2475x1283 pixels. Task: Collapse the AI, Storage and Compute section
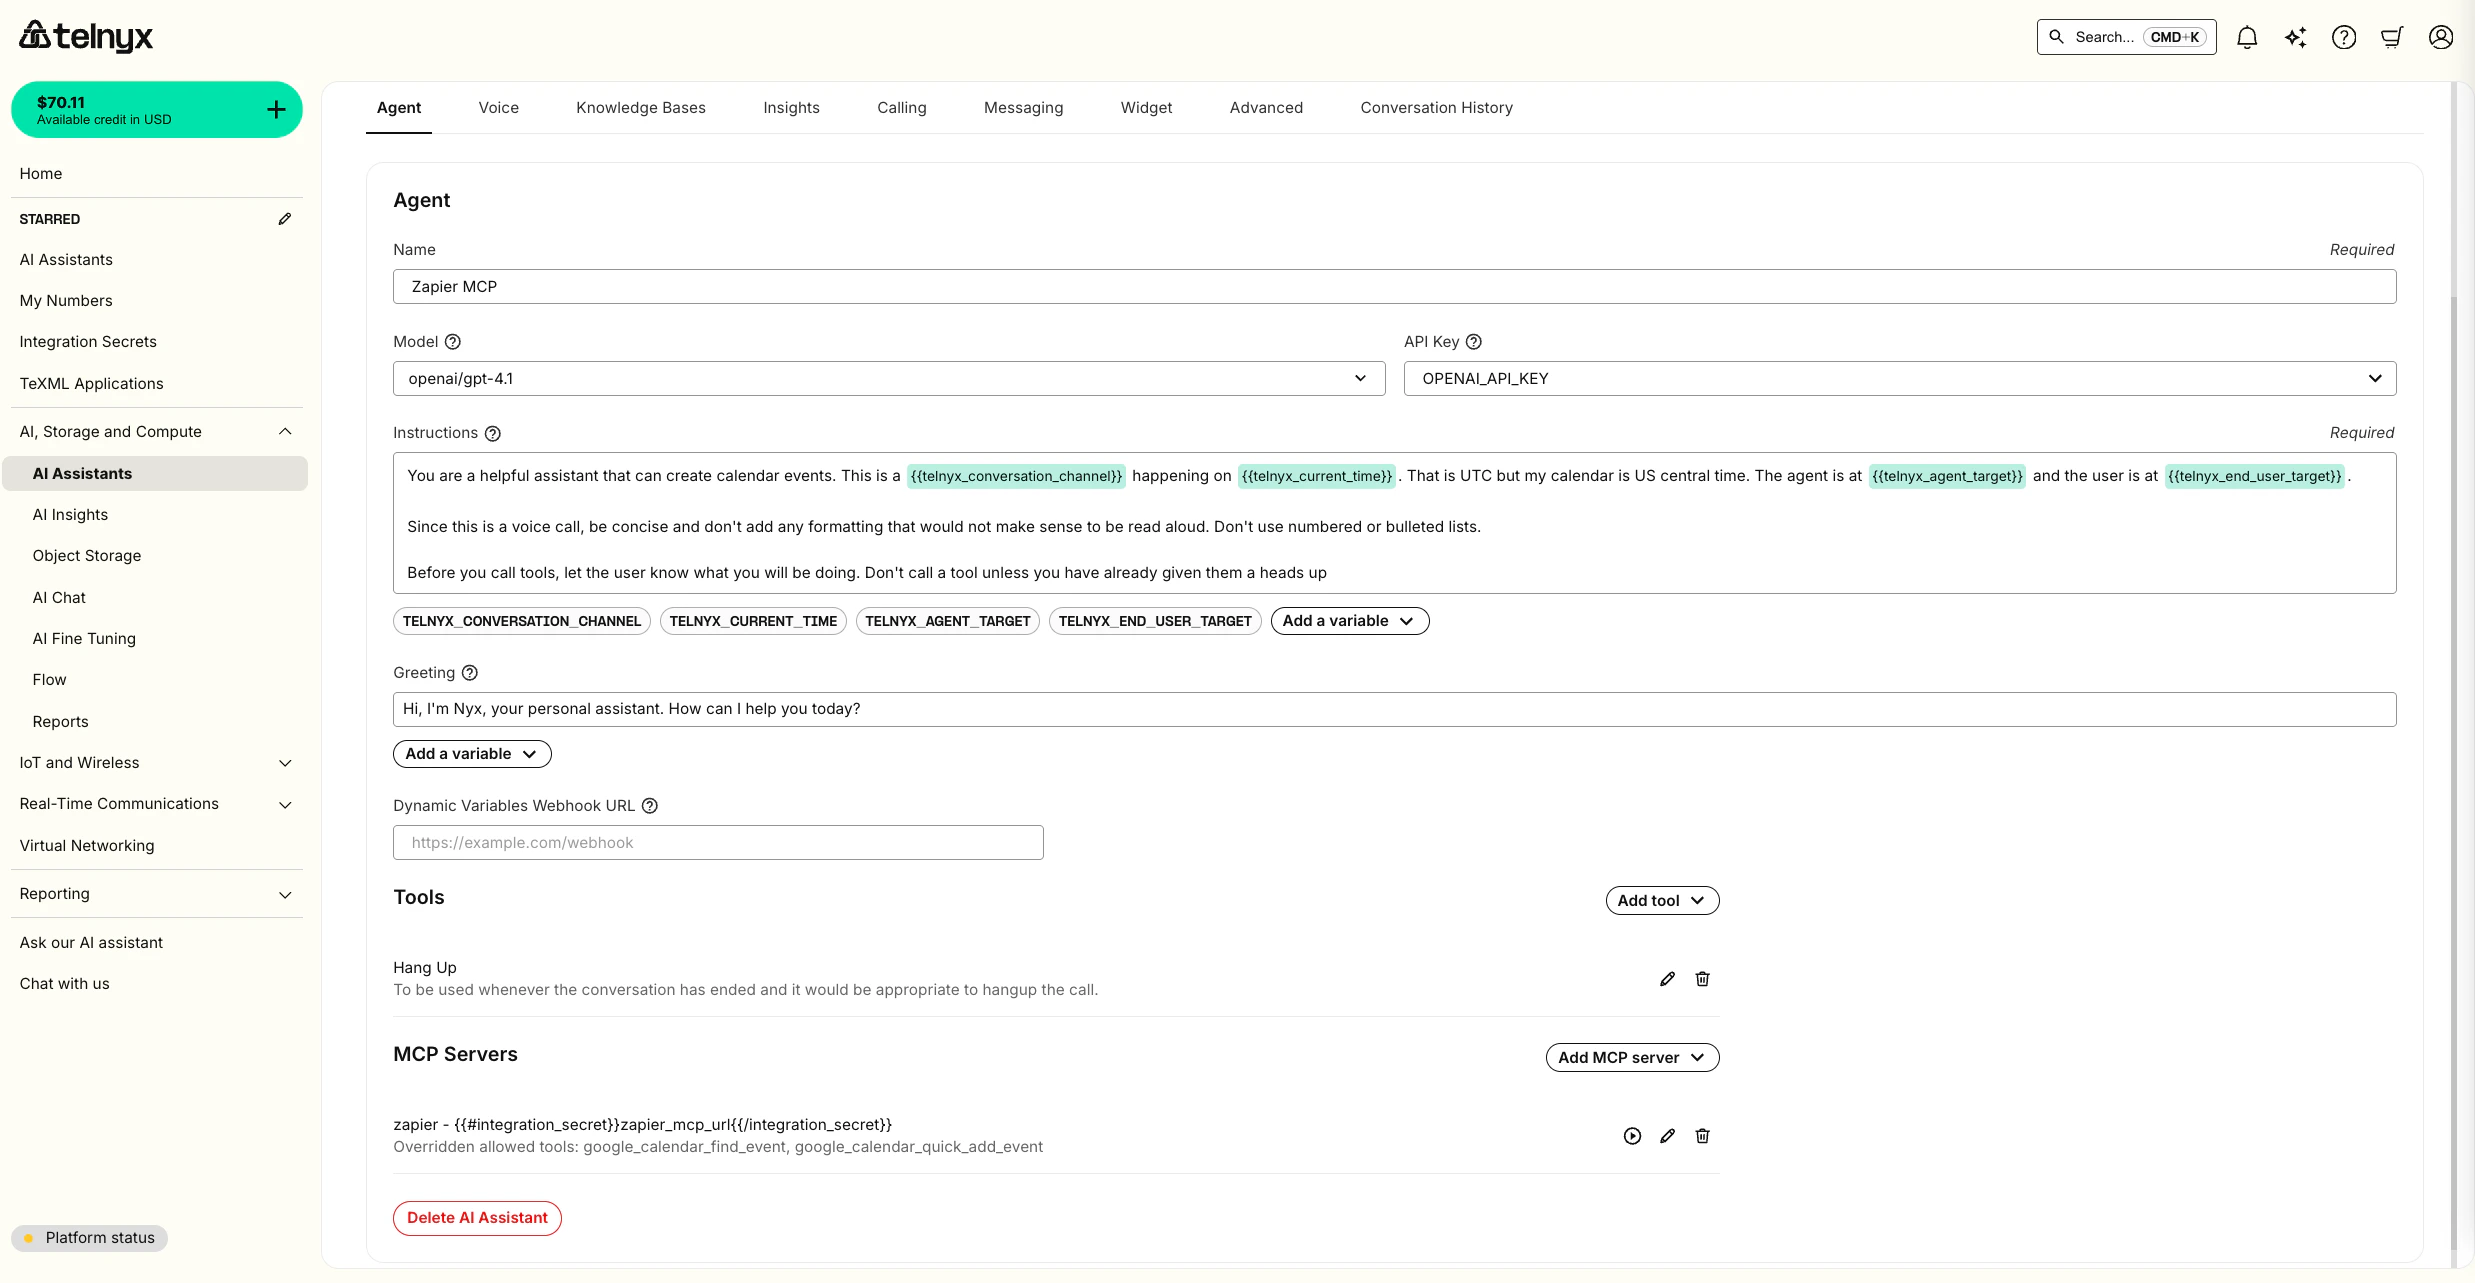tap(285, 431)
